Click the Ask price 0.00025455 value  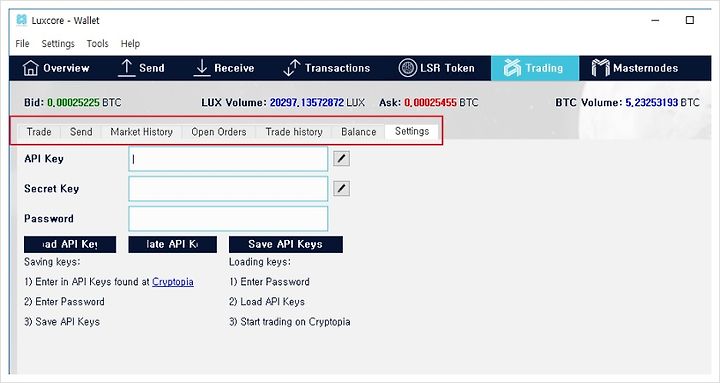point(430,102)
